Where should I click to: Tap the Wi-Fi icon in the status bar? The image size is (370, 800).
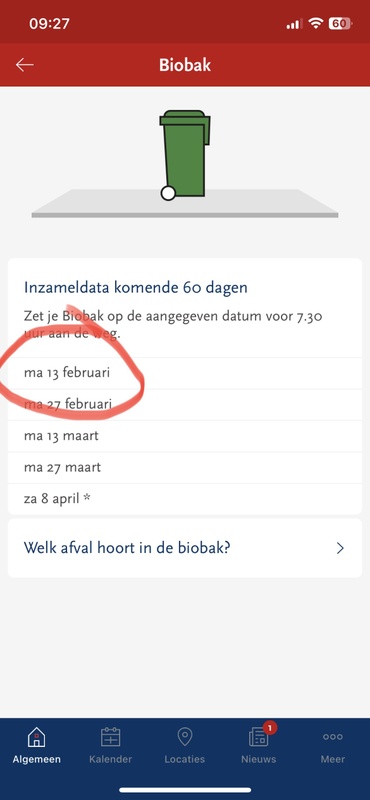[x=316, y=23]
